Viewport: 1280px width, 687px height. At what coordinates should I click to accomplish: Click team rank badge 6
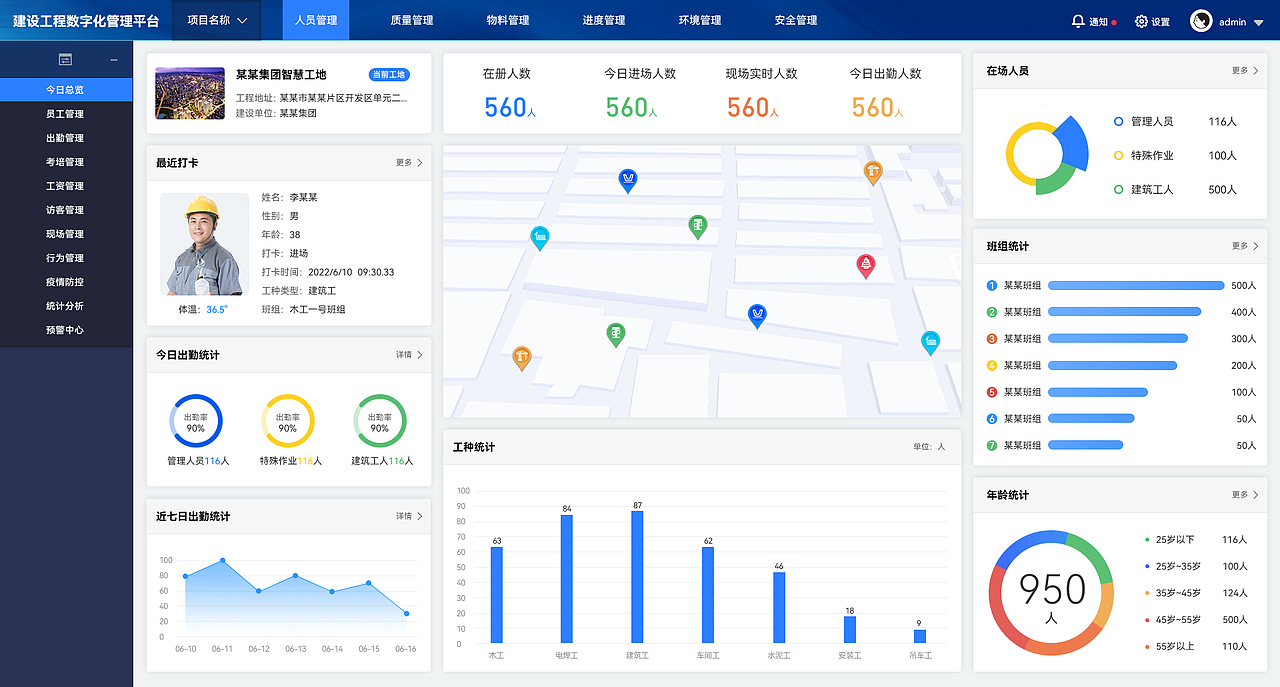click(x=992, y=419)
